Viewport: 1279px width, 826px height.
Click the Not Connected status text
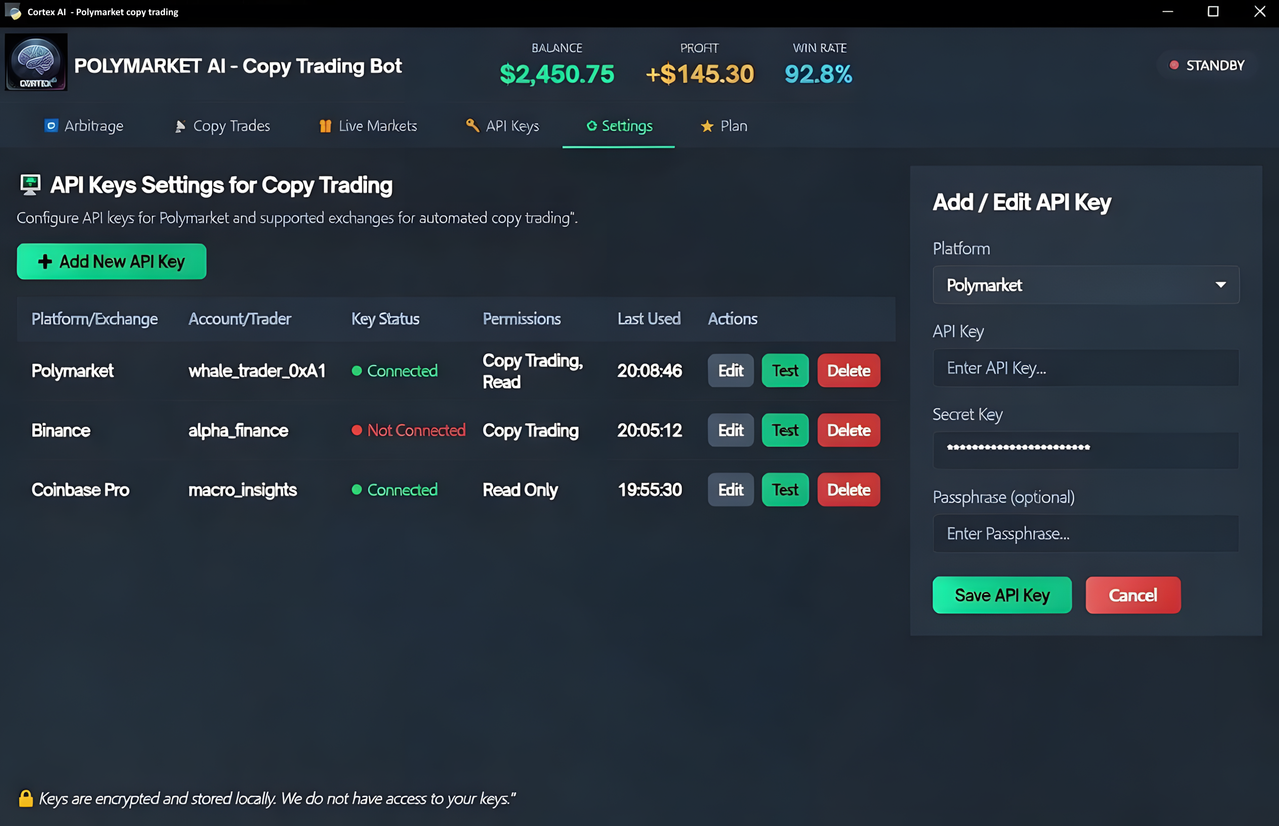click(x=416, y=431)
